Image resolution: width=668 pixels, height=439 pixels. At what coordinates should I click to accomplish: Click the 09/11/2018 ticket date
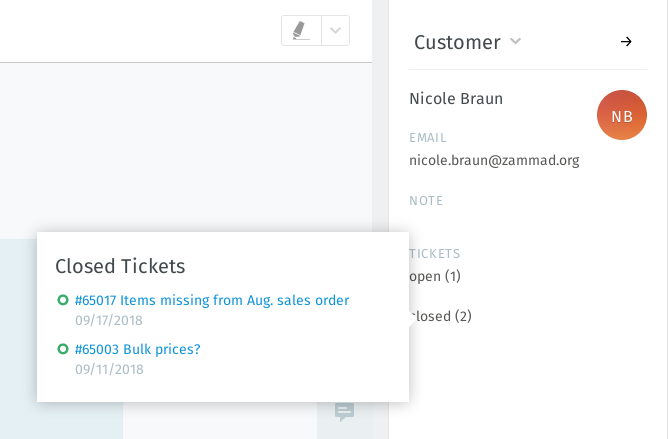pyautogui.click(x=109, y=370)
